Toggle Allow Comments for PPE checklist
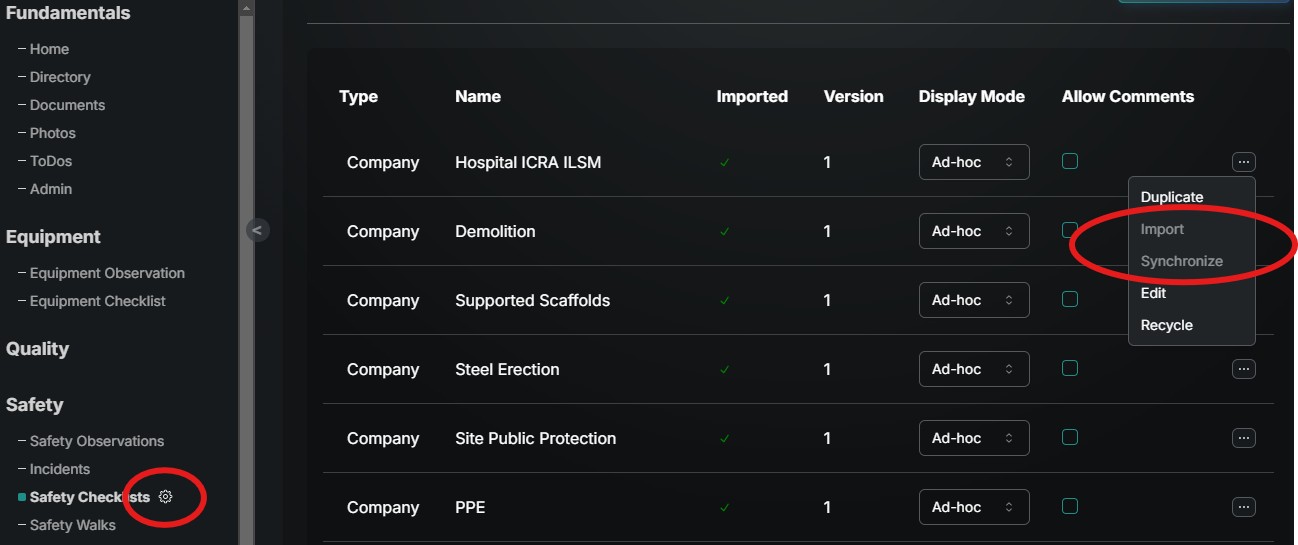The height and width of the screenshot is (545, 1298). click(x=1070, y=506)
